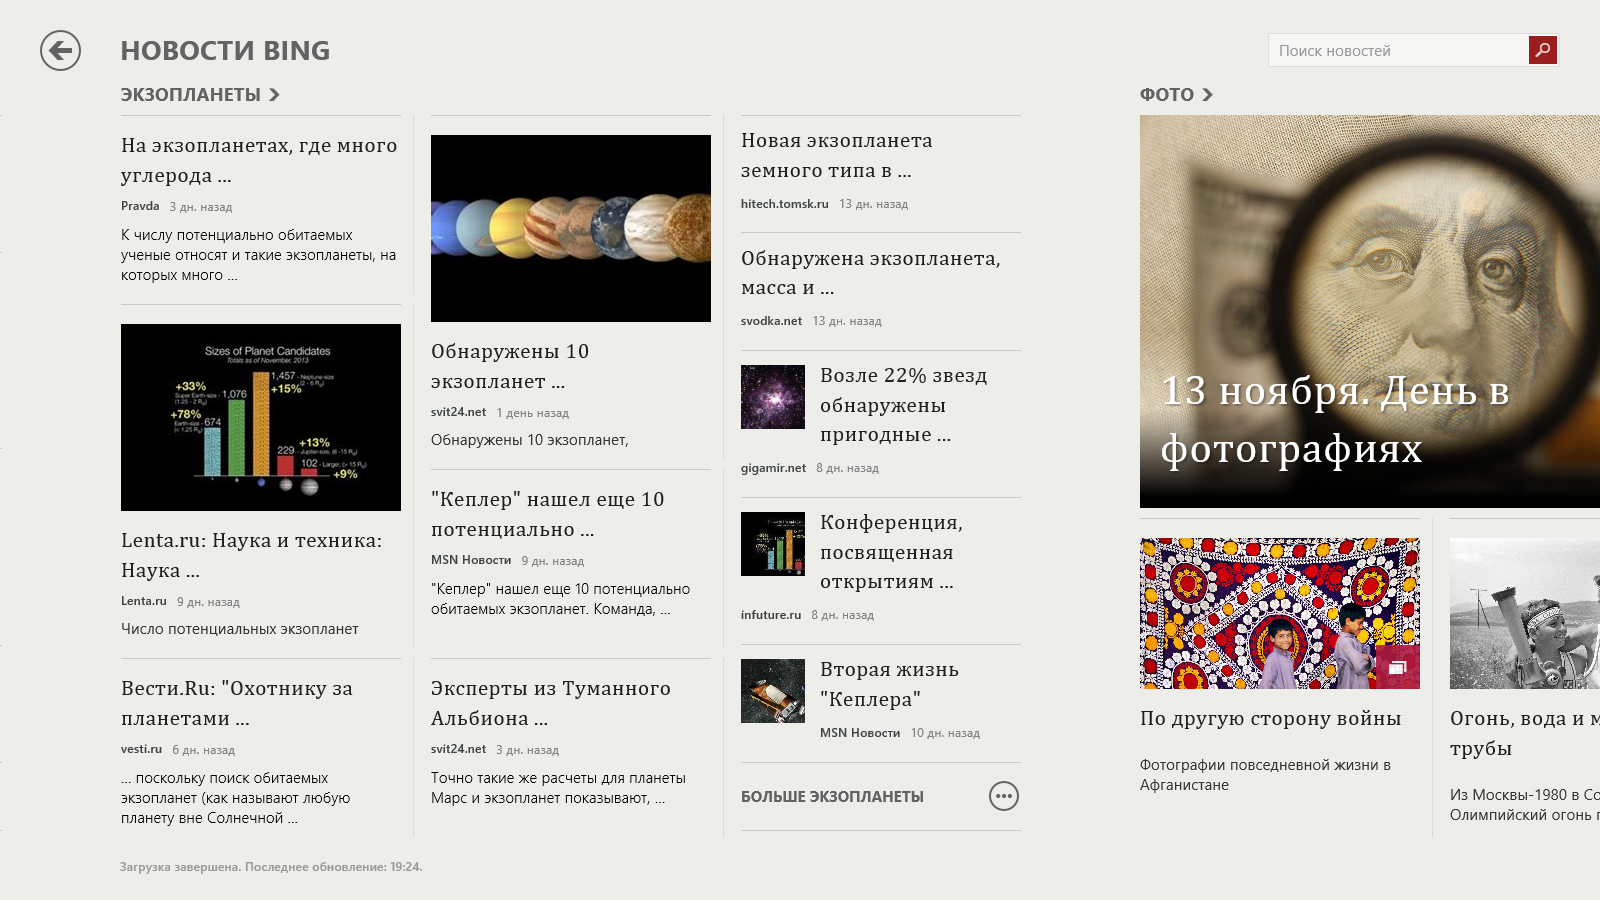Open article "Кеплер" нашел еще 10 потенциально
Image resolution: width=1600 pixels, height=900 pixels.
click(547, 514)
